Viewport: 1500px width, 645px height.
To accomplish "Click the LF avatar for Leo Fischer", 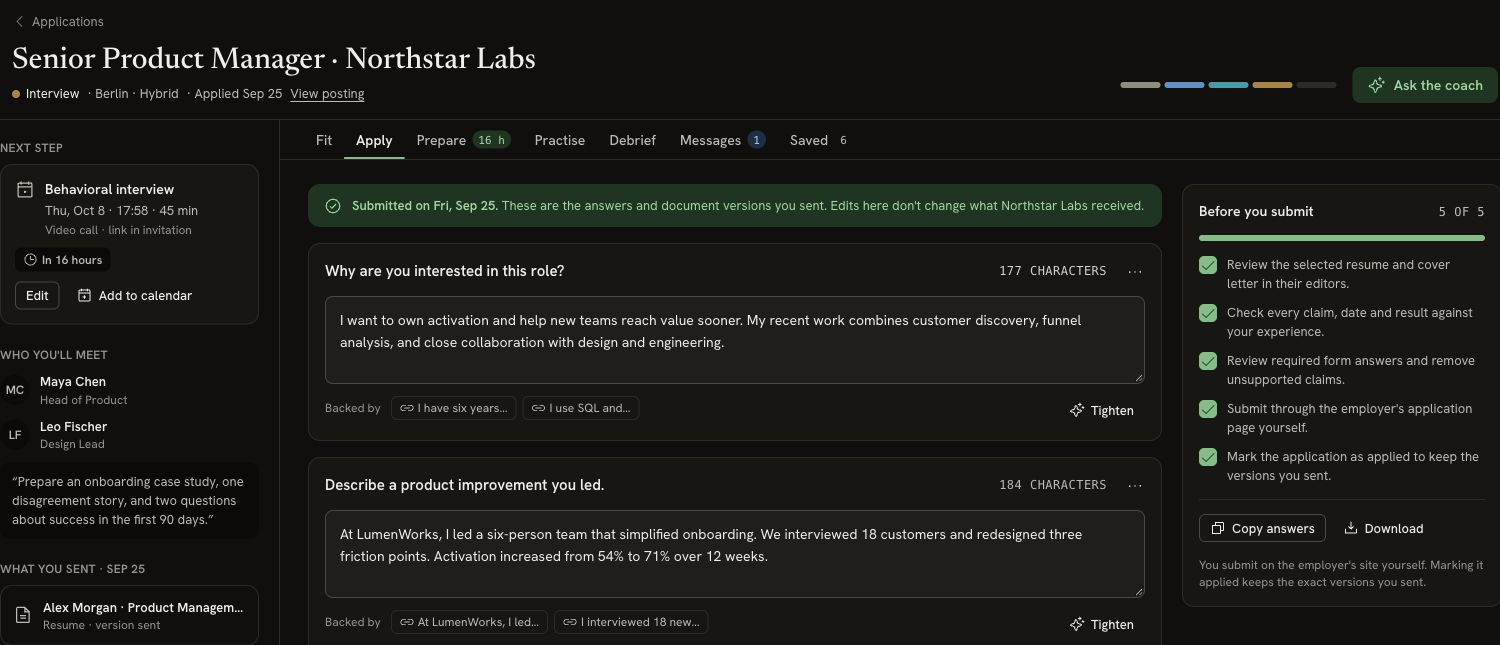I will [x=15, y=435].
